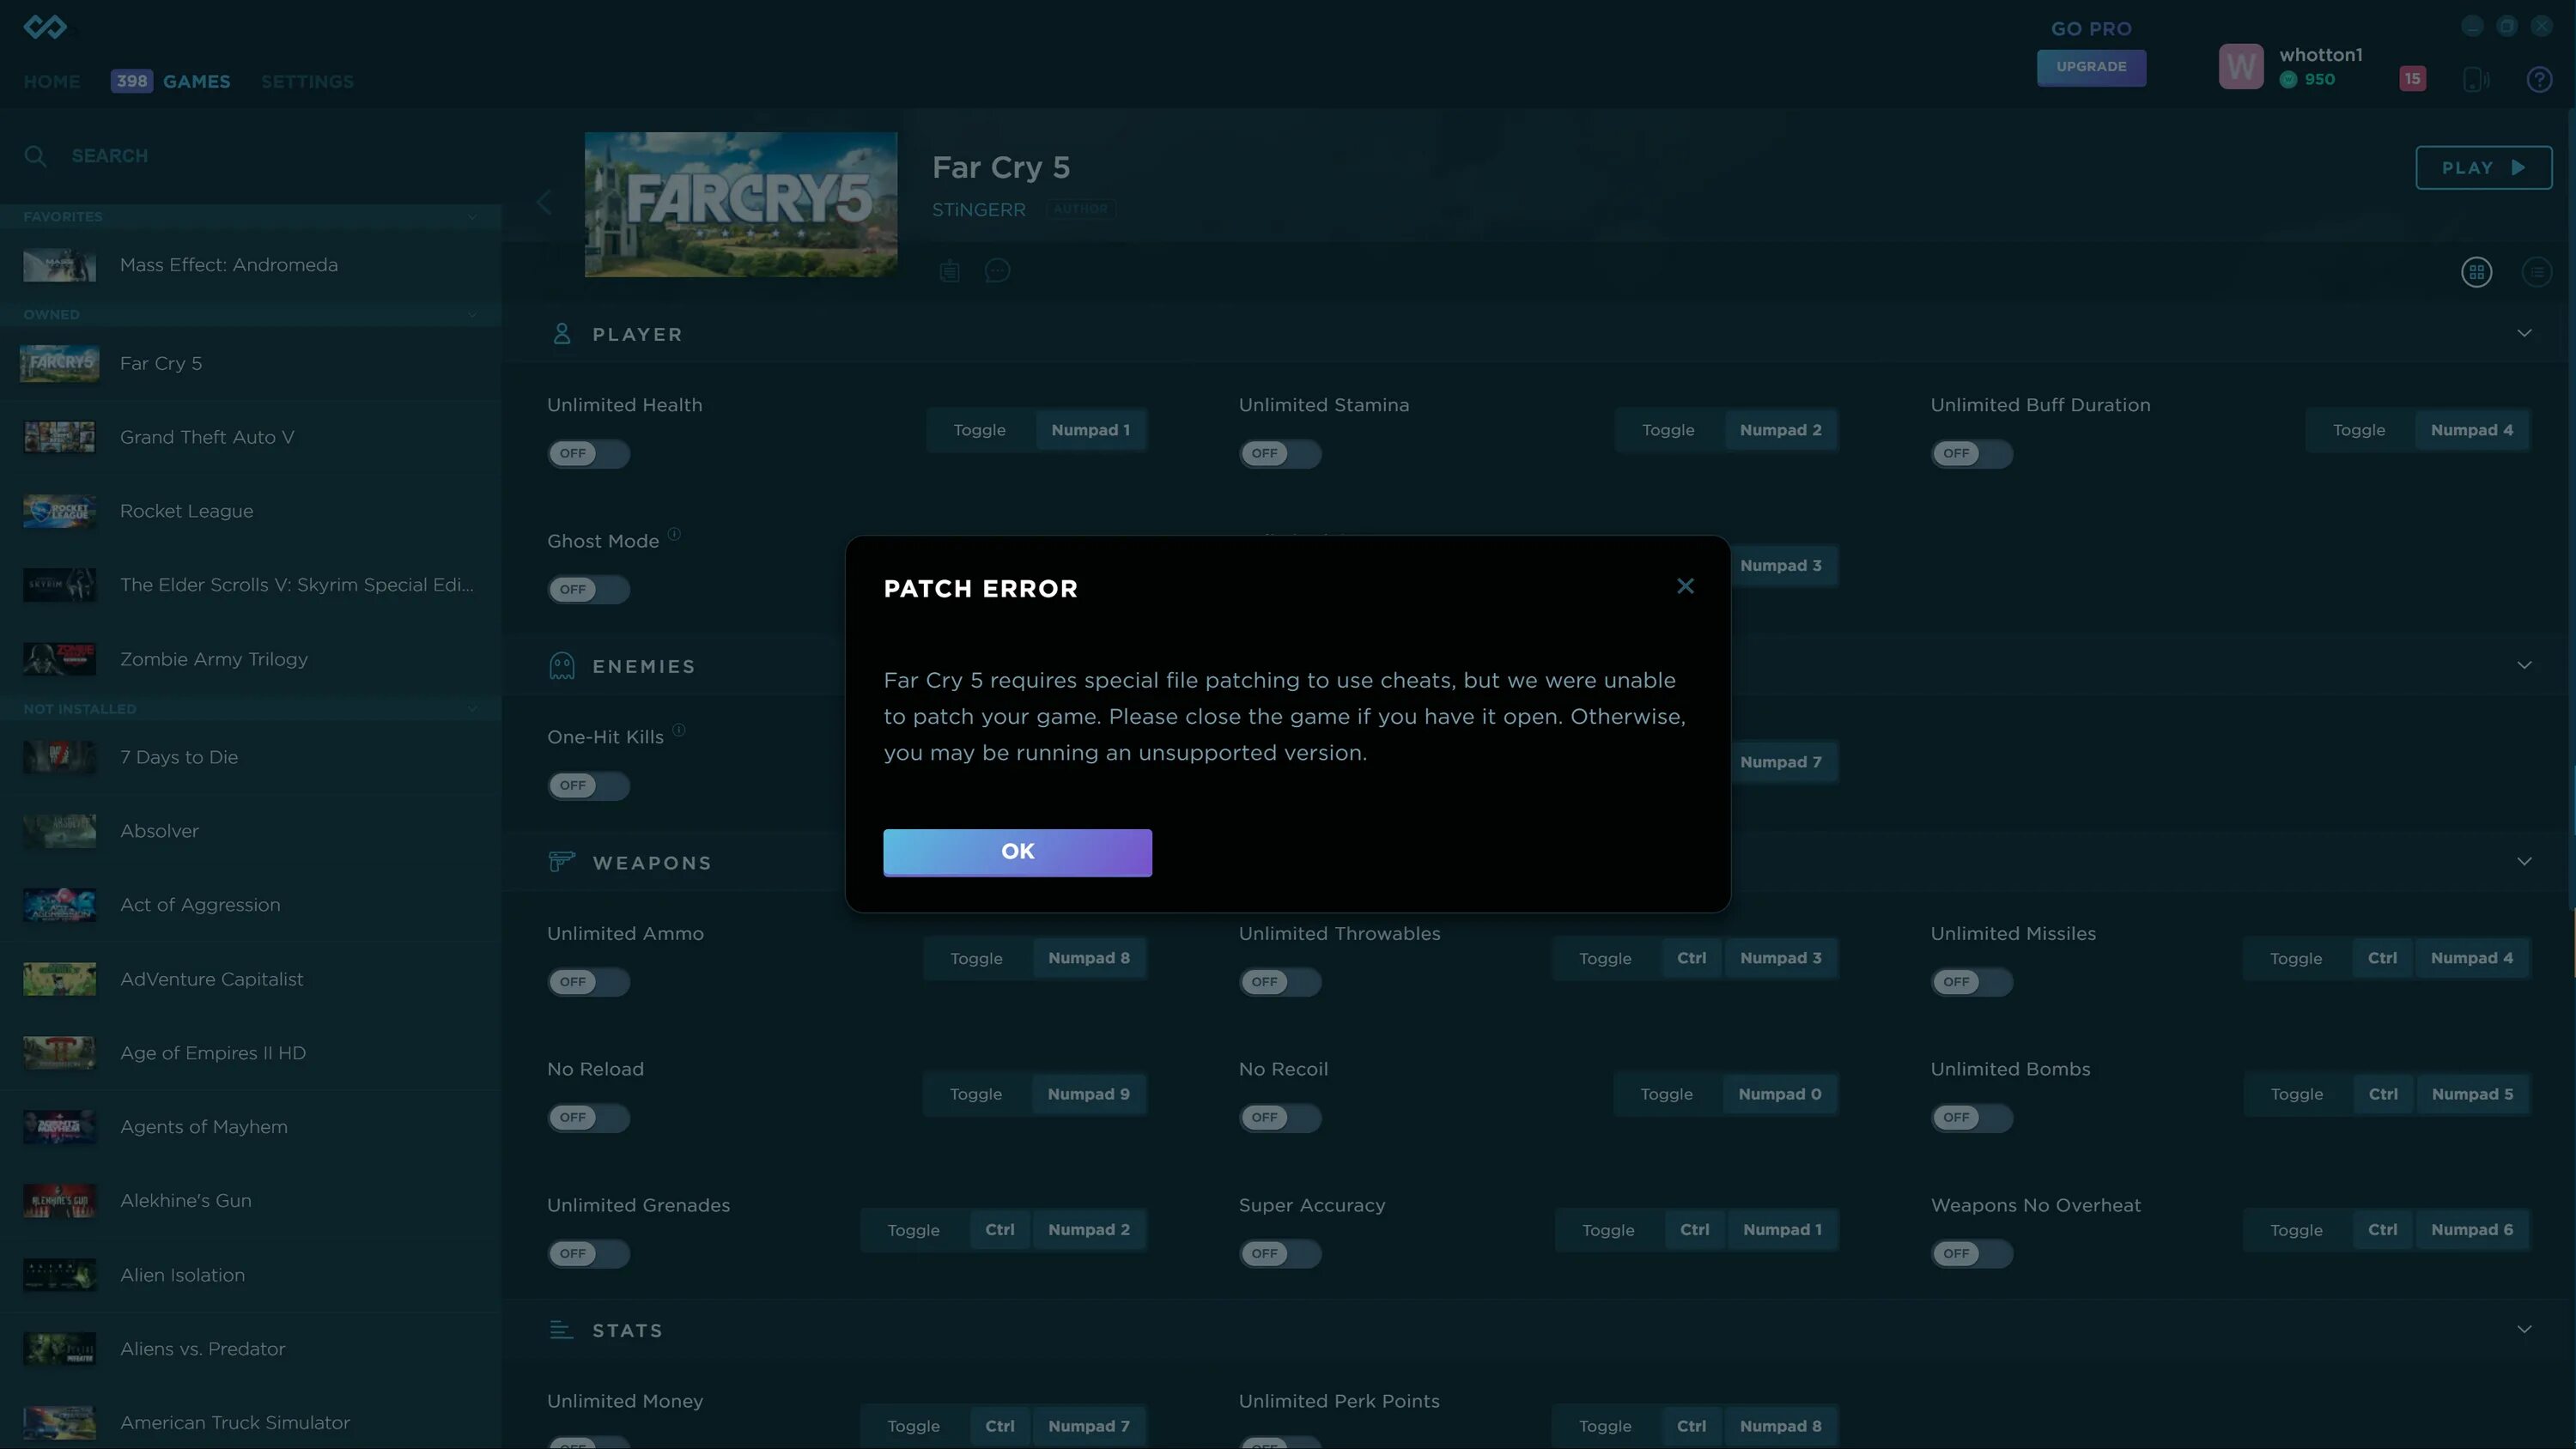Select Grand Theft Auto V in sidebar
This screenshot has height=1449, width=2576.
[x=250, y=437]
